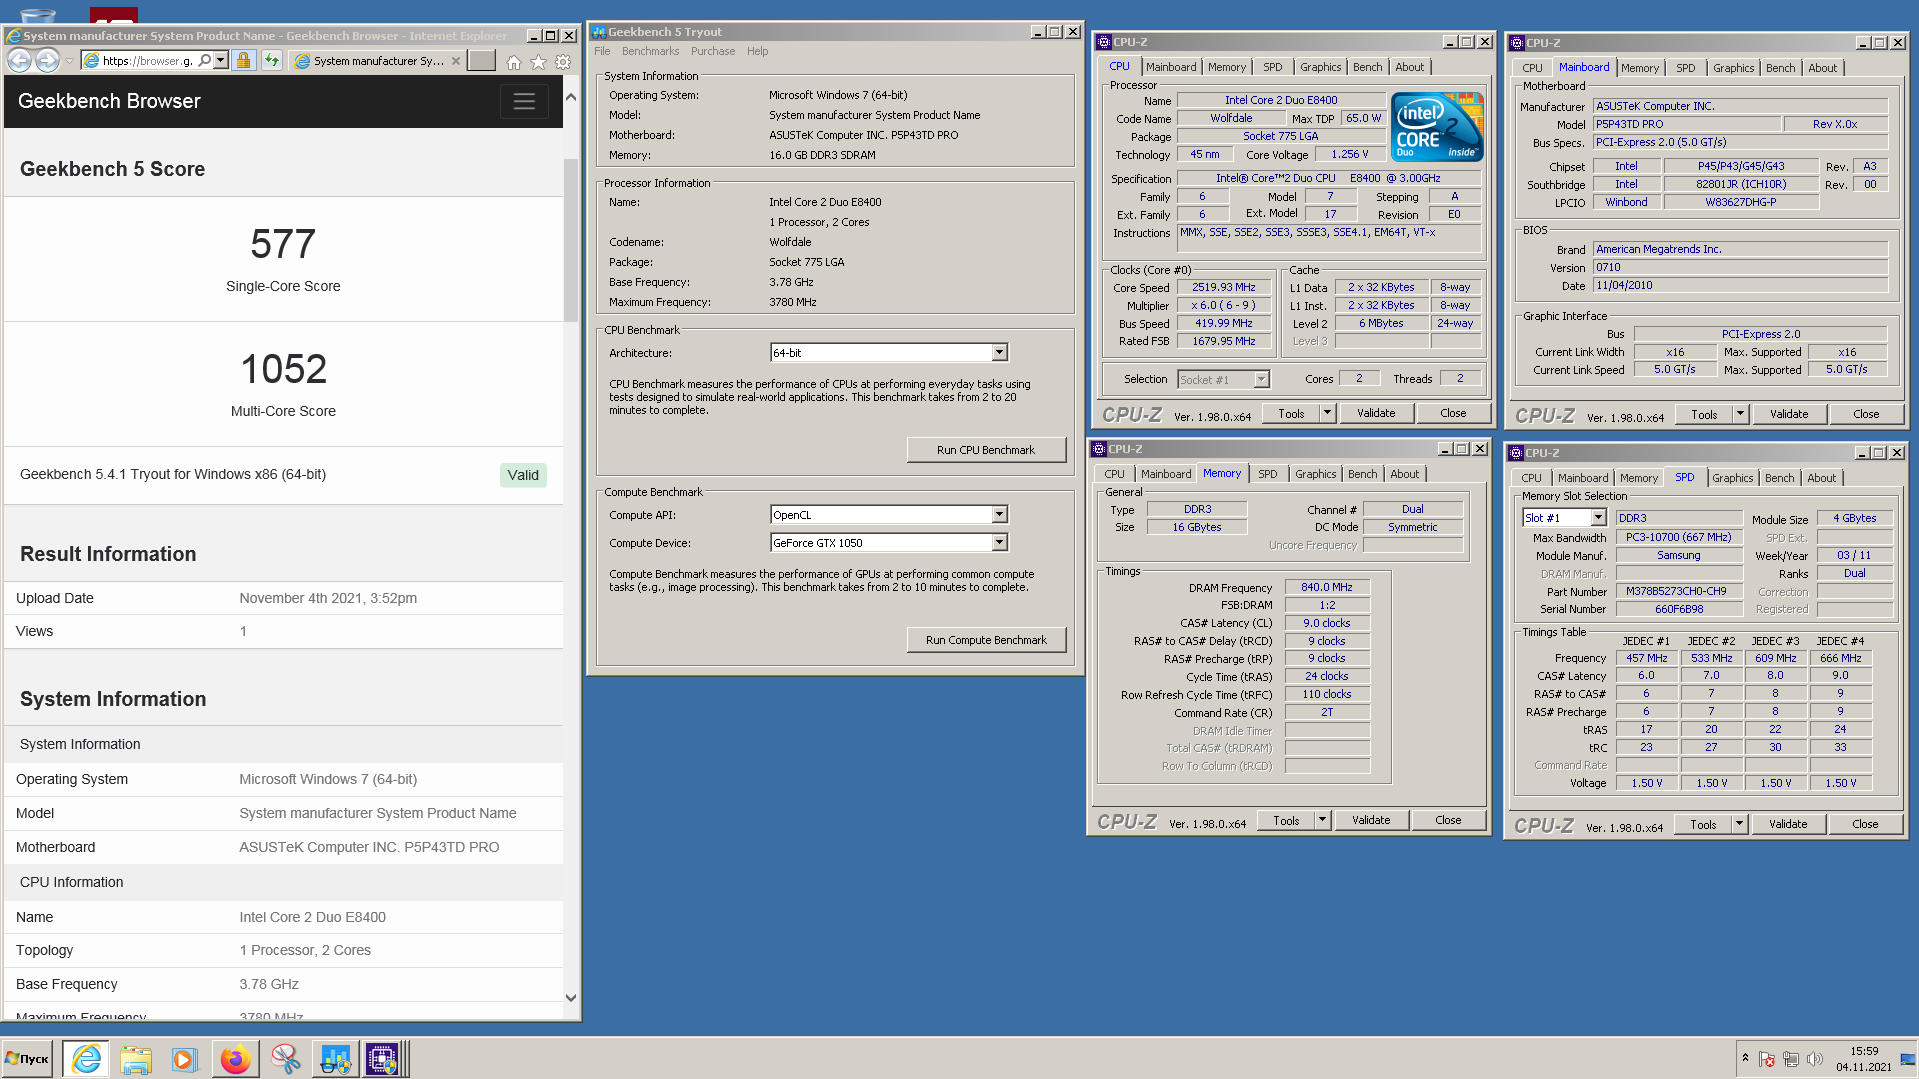Open Tools dropdown arrow in Mainboard window

tap(1740, 414)
